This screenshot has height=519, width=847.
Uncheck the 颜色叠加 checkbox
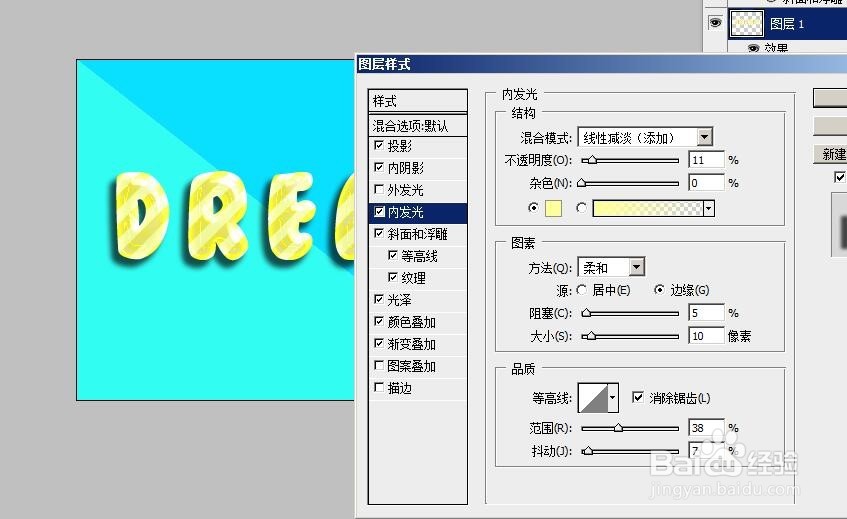click(x=379, y=321)
